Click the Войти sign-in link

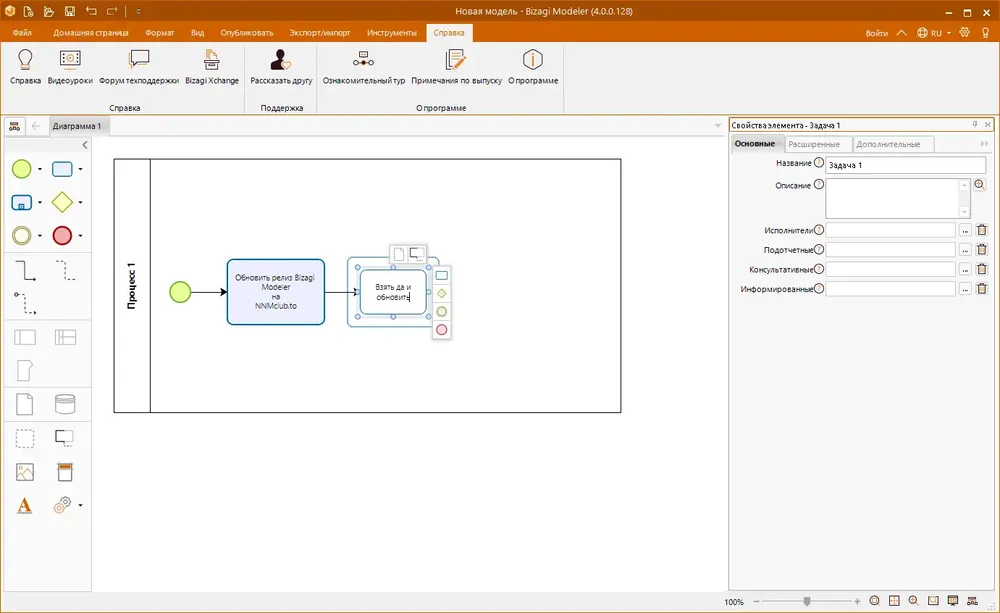tap(876, 33)
